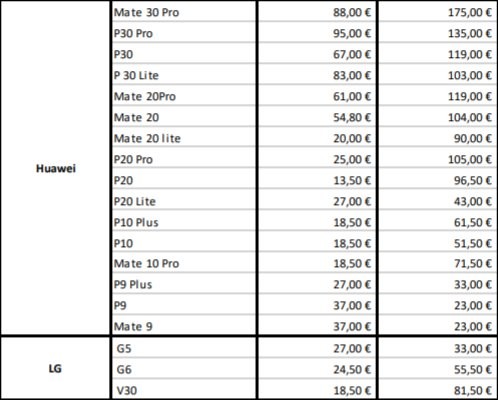
Task: Select the LG V30 model cell
Action: pos(184,390)
